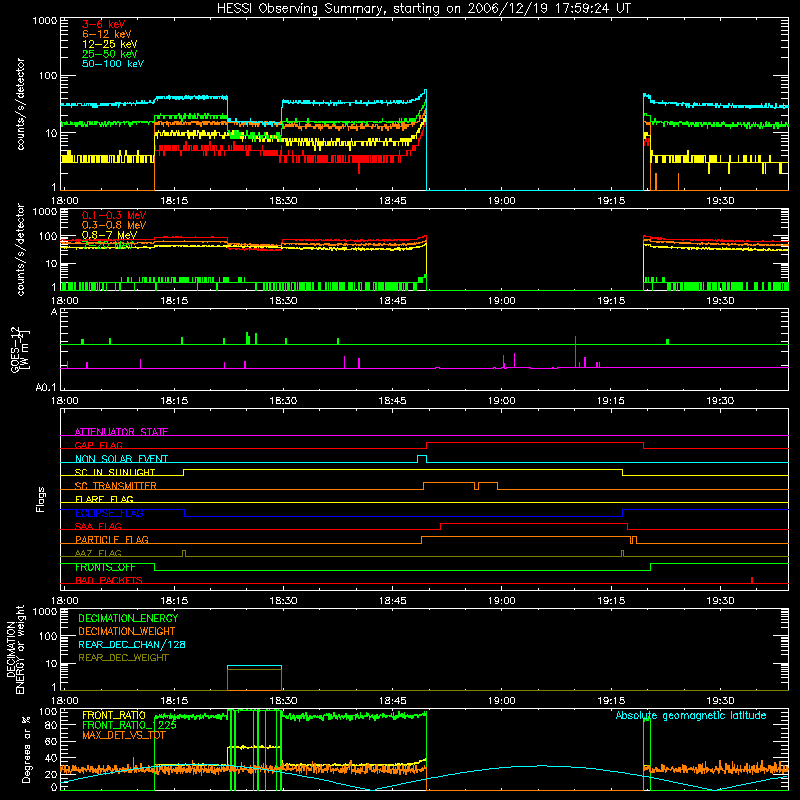This screenshot has height=800, width=800.
Task: Select the GAP_FLAG label
Action: 98,445
